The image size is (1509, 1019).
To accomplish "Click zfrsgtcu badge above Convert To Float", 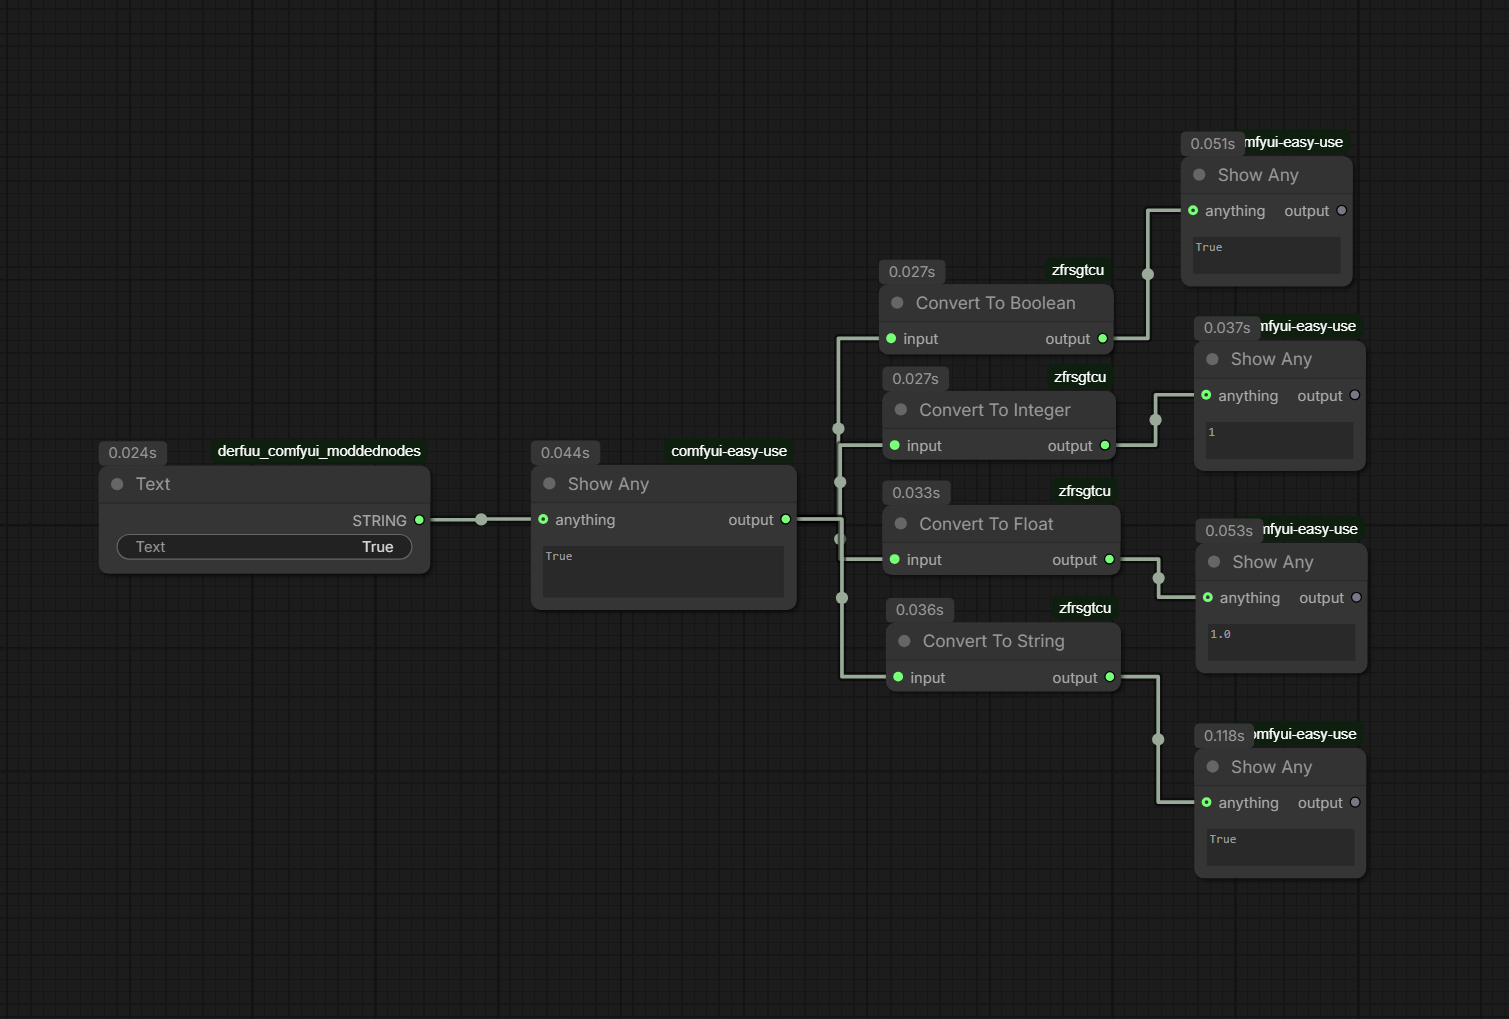I will [1085, 491].
